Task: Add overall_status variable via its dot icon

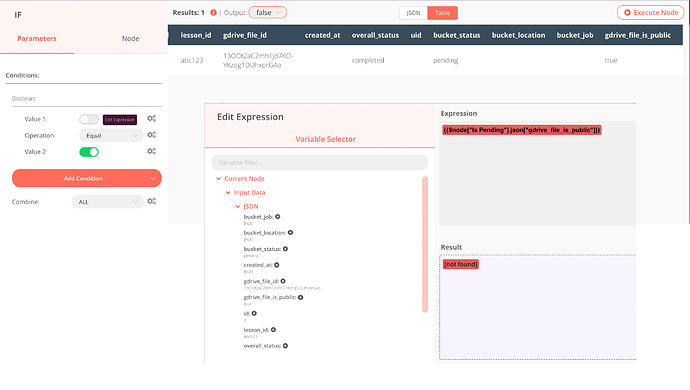Action: (x=285, y=346)
